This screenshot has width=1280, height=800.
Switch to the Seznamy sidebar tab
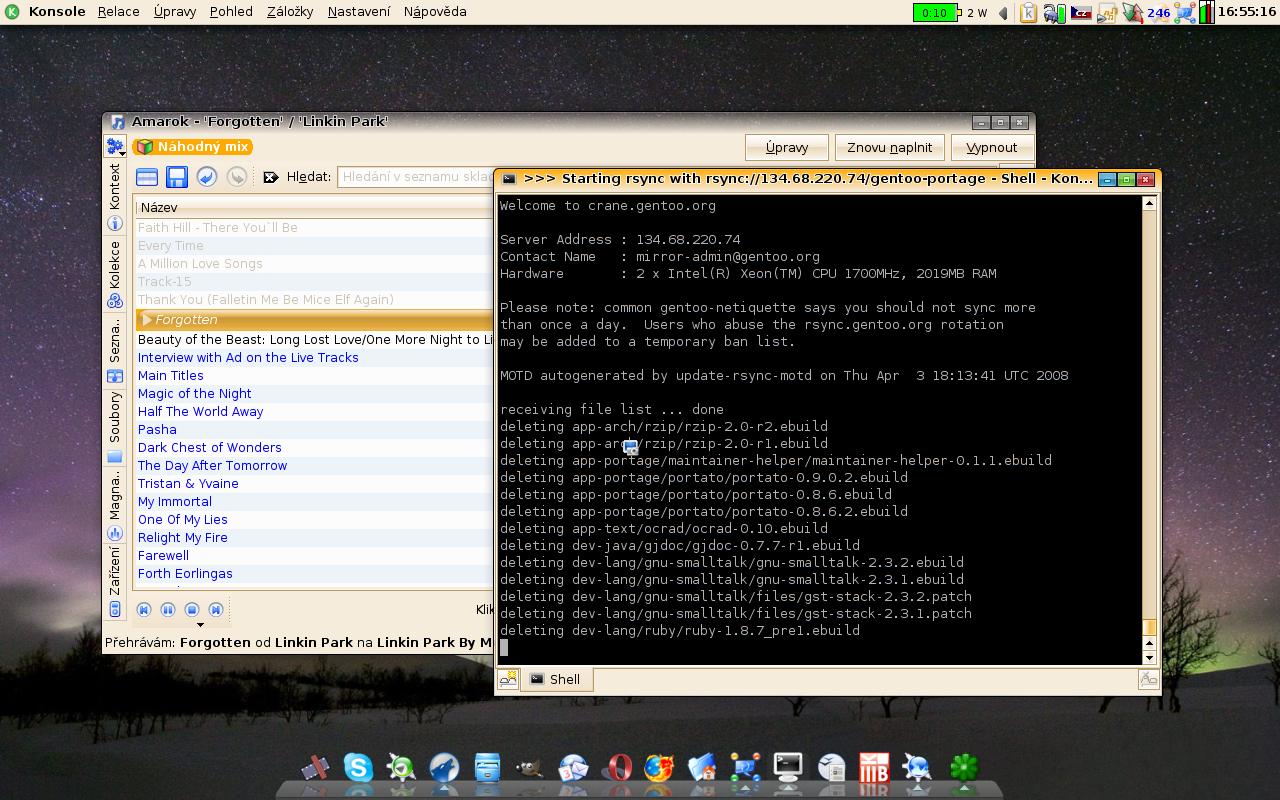[115, 349]
